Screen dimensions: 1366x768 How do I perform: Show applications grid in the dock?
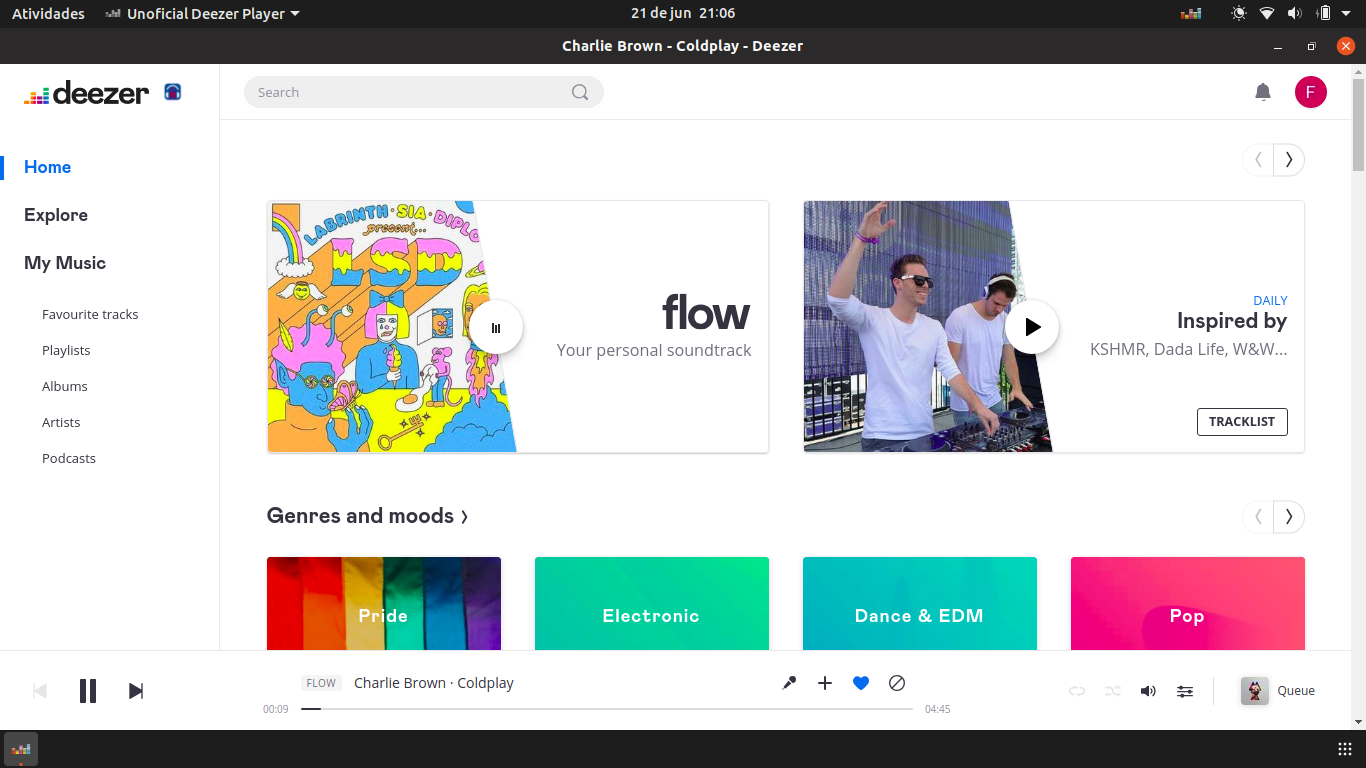(1345, 749)
